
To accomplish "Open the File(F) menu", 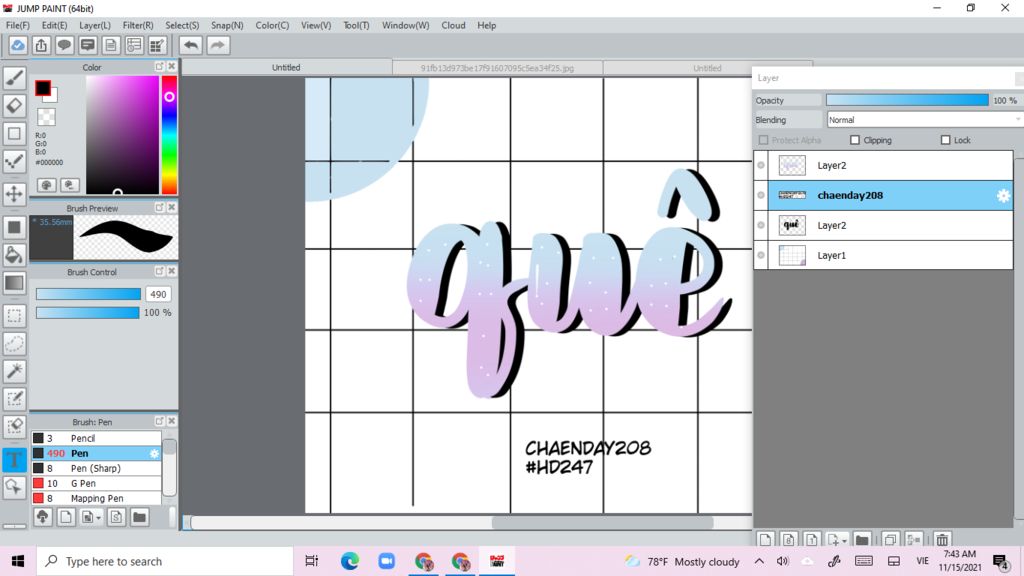I will pyautogui.click(x=18, y=25).
